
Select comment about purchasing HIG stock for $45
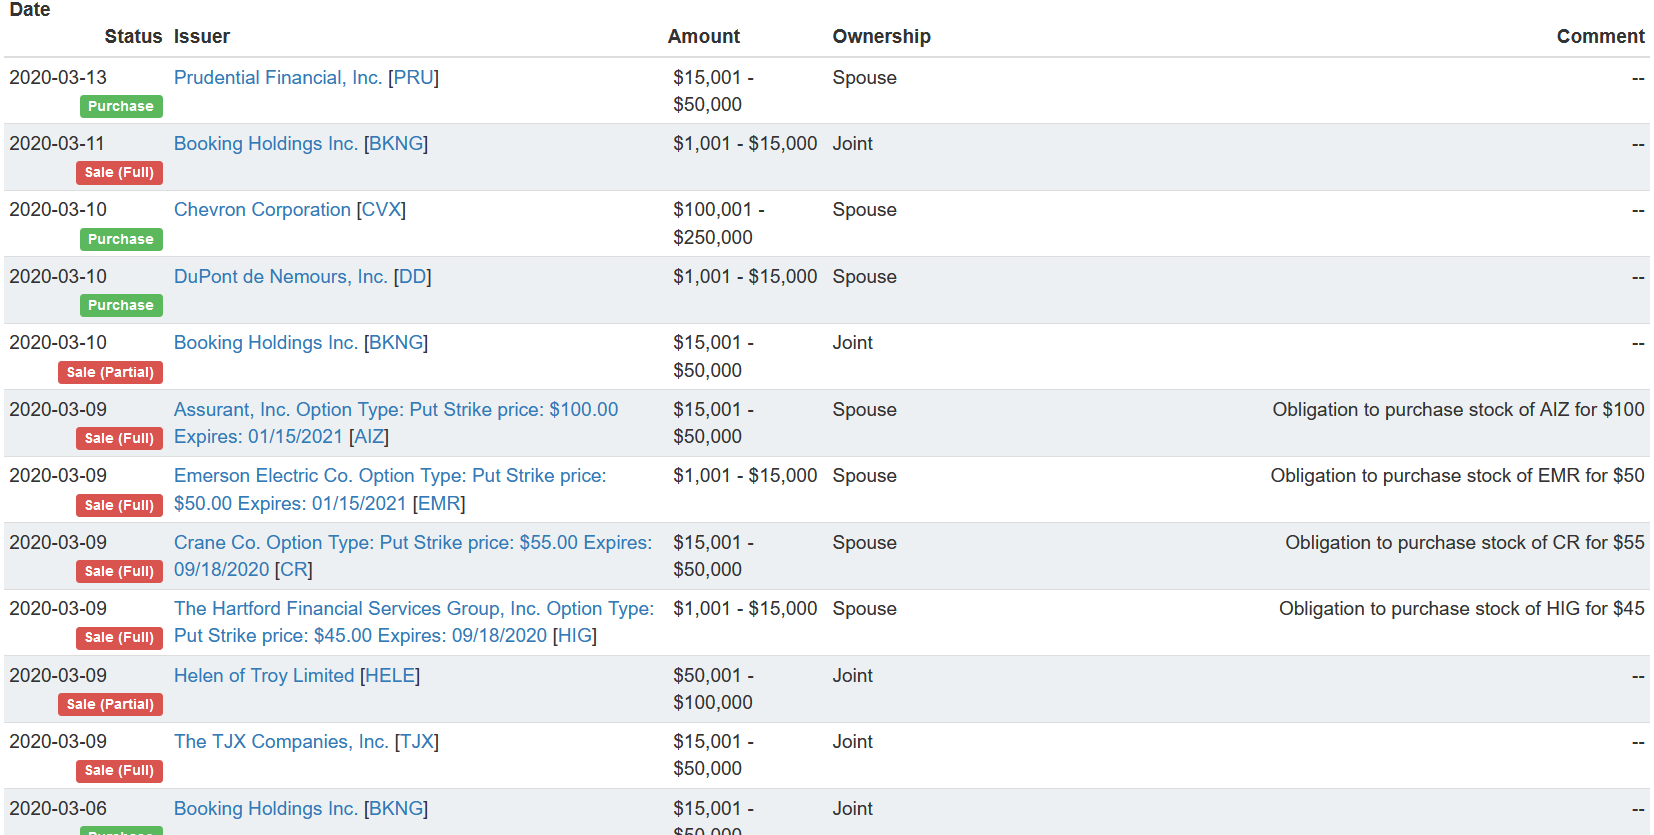pos(1462,609)
